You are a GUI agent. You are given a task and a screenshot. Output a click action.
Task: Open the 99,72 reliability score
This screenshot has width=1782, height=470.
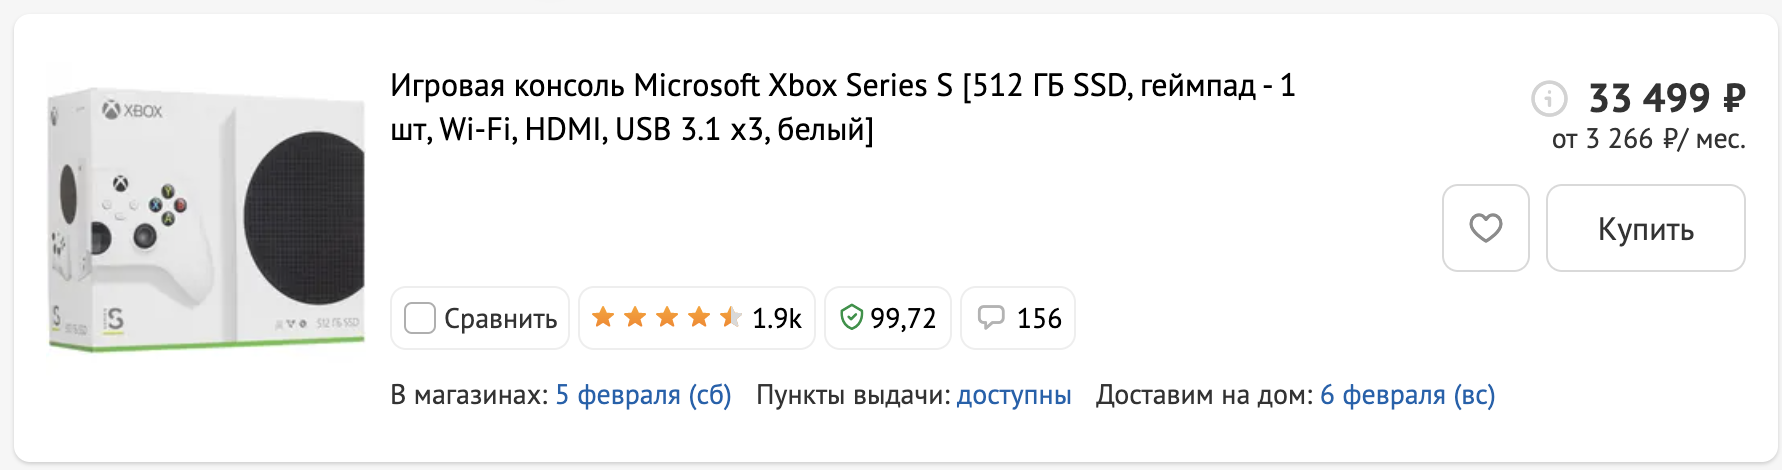coord(903,319)
